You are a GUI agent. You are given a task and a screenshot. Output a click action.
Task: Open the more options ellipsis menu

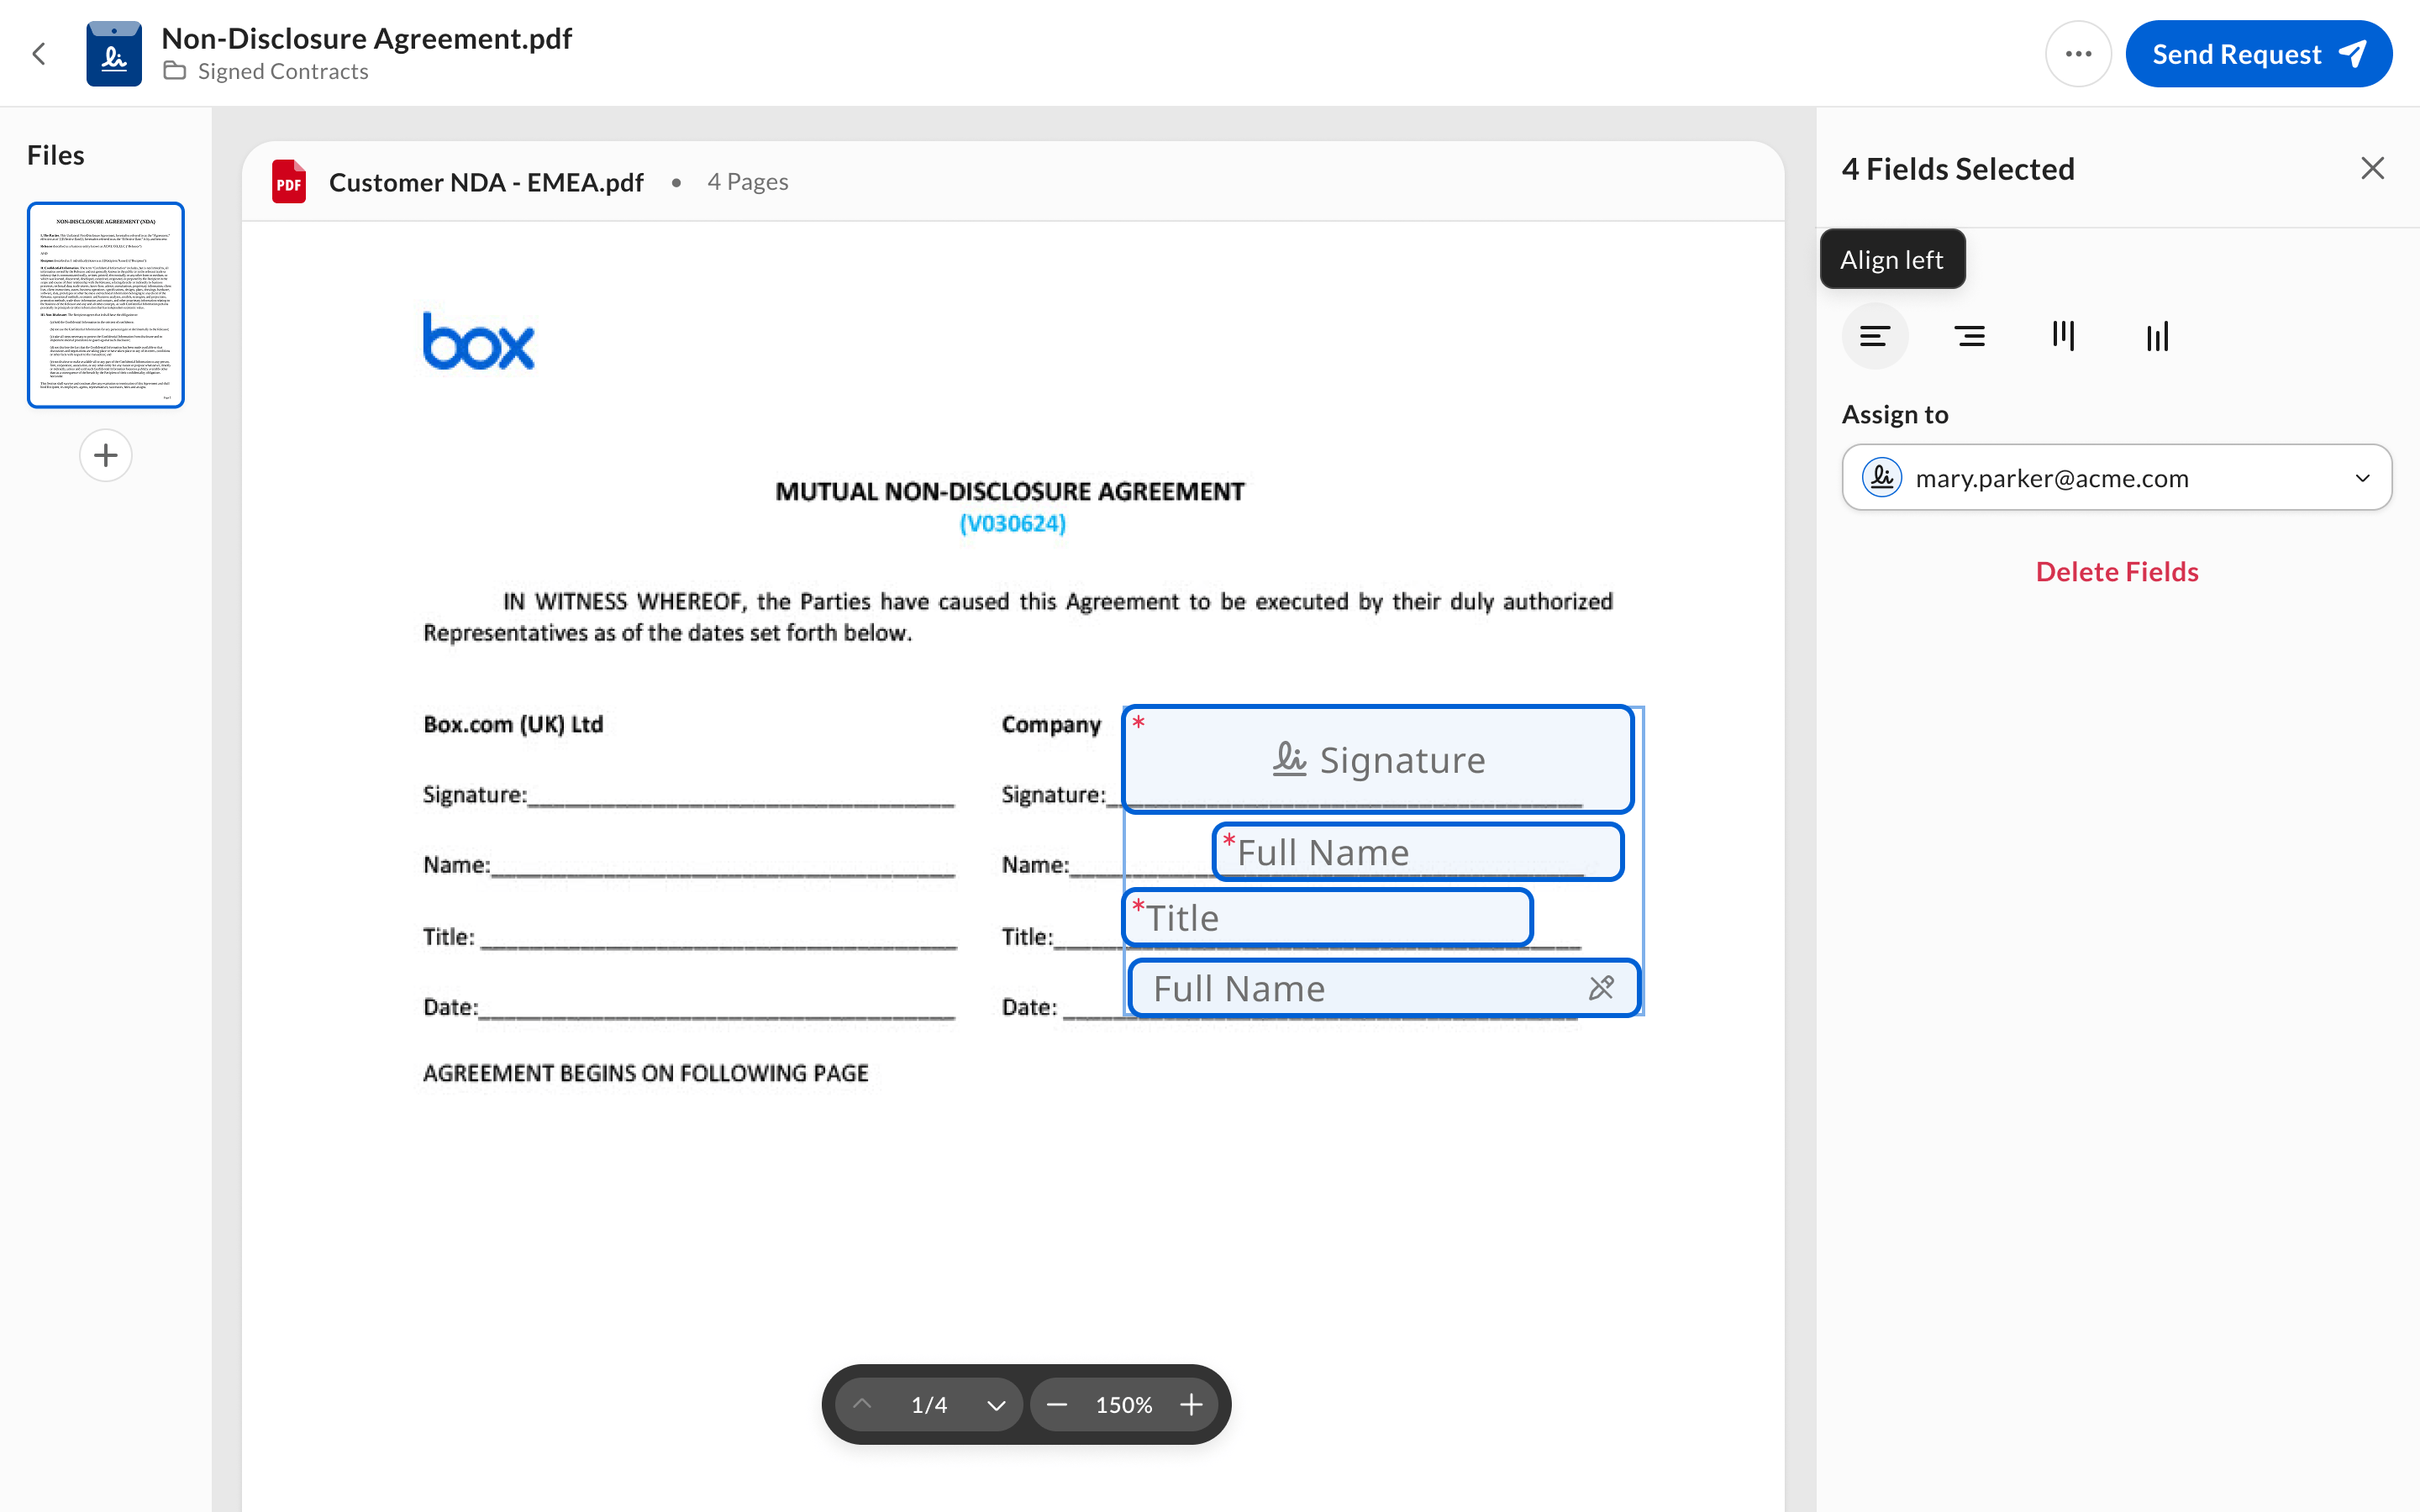2078,54
